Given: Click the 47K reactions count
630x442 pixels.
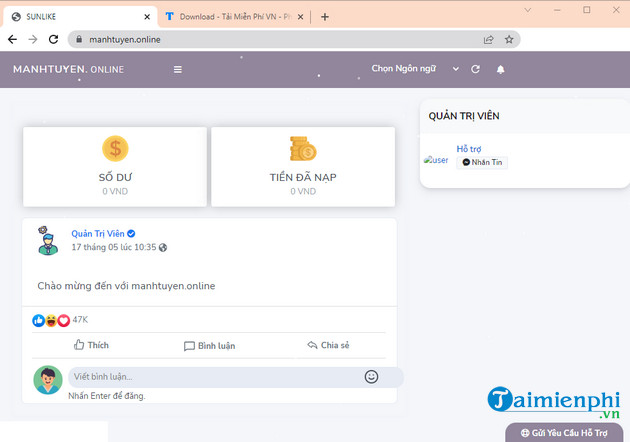Looking at the screenshot, I should coord(80,319).
